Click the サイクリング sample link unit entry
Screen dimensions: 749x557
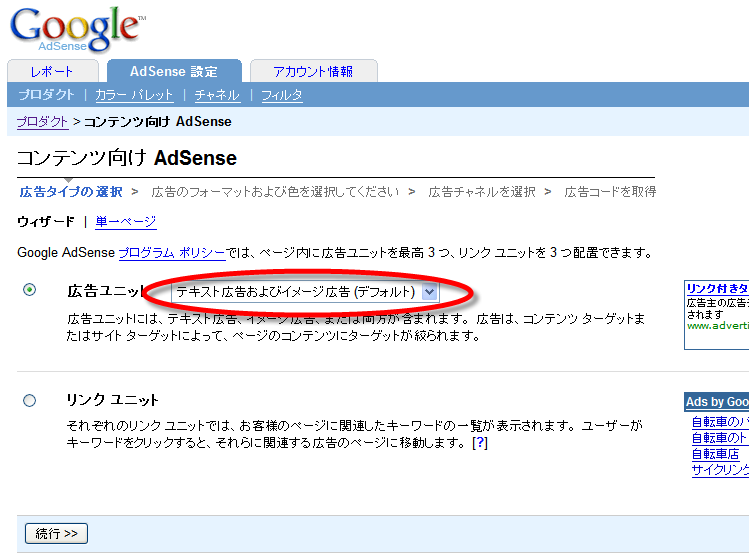pyautogui.click(x=720, y=470)
